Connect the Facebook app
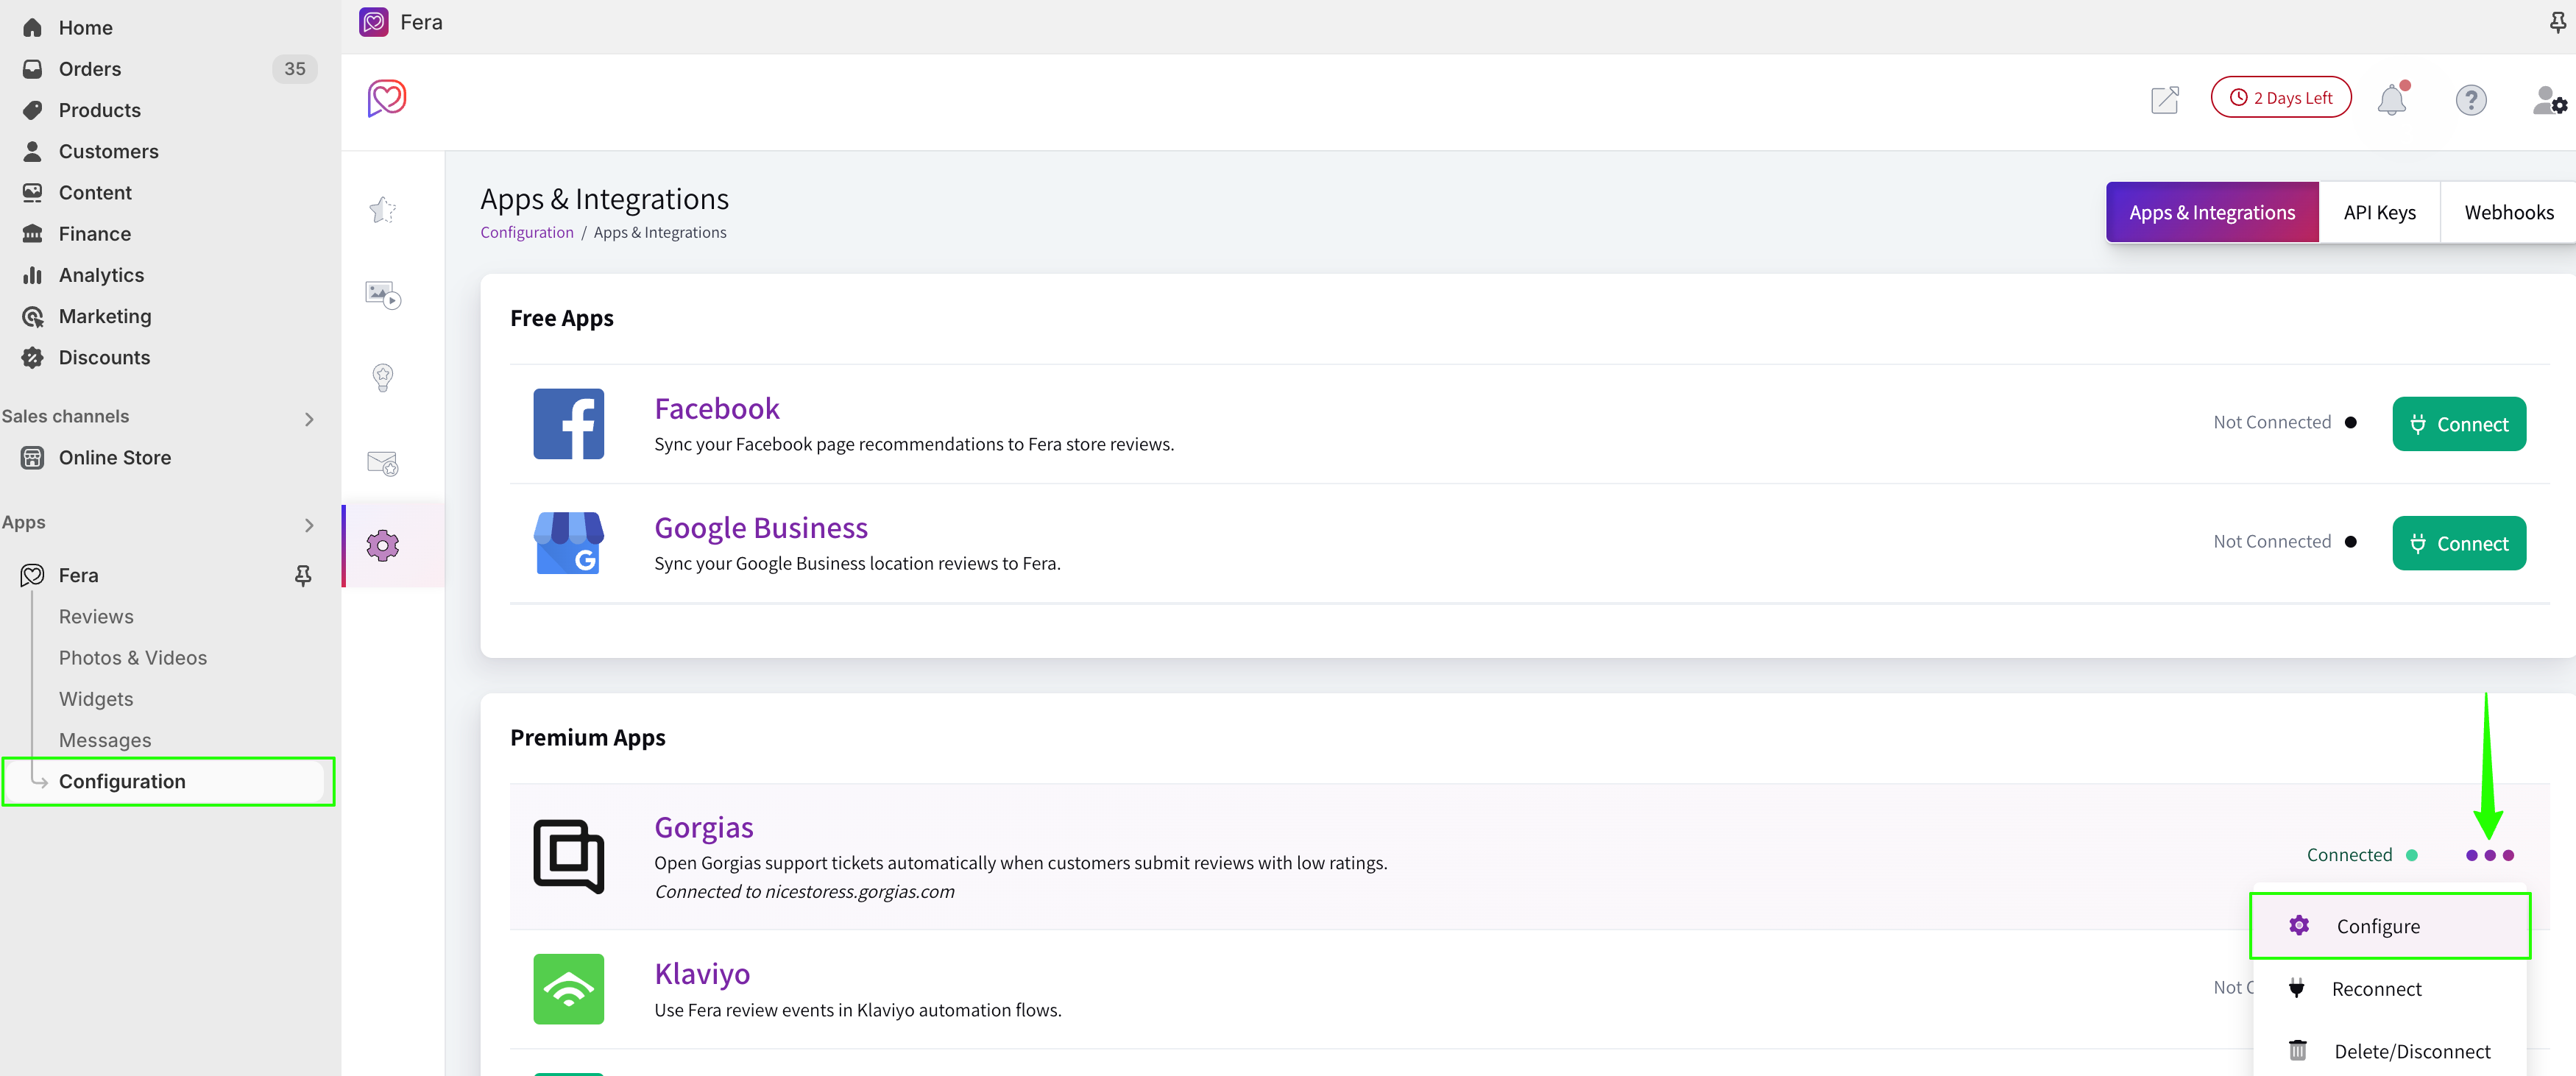Image resolution: width=2576 pixels, height=1076 pixels. 2459,424
